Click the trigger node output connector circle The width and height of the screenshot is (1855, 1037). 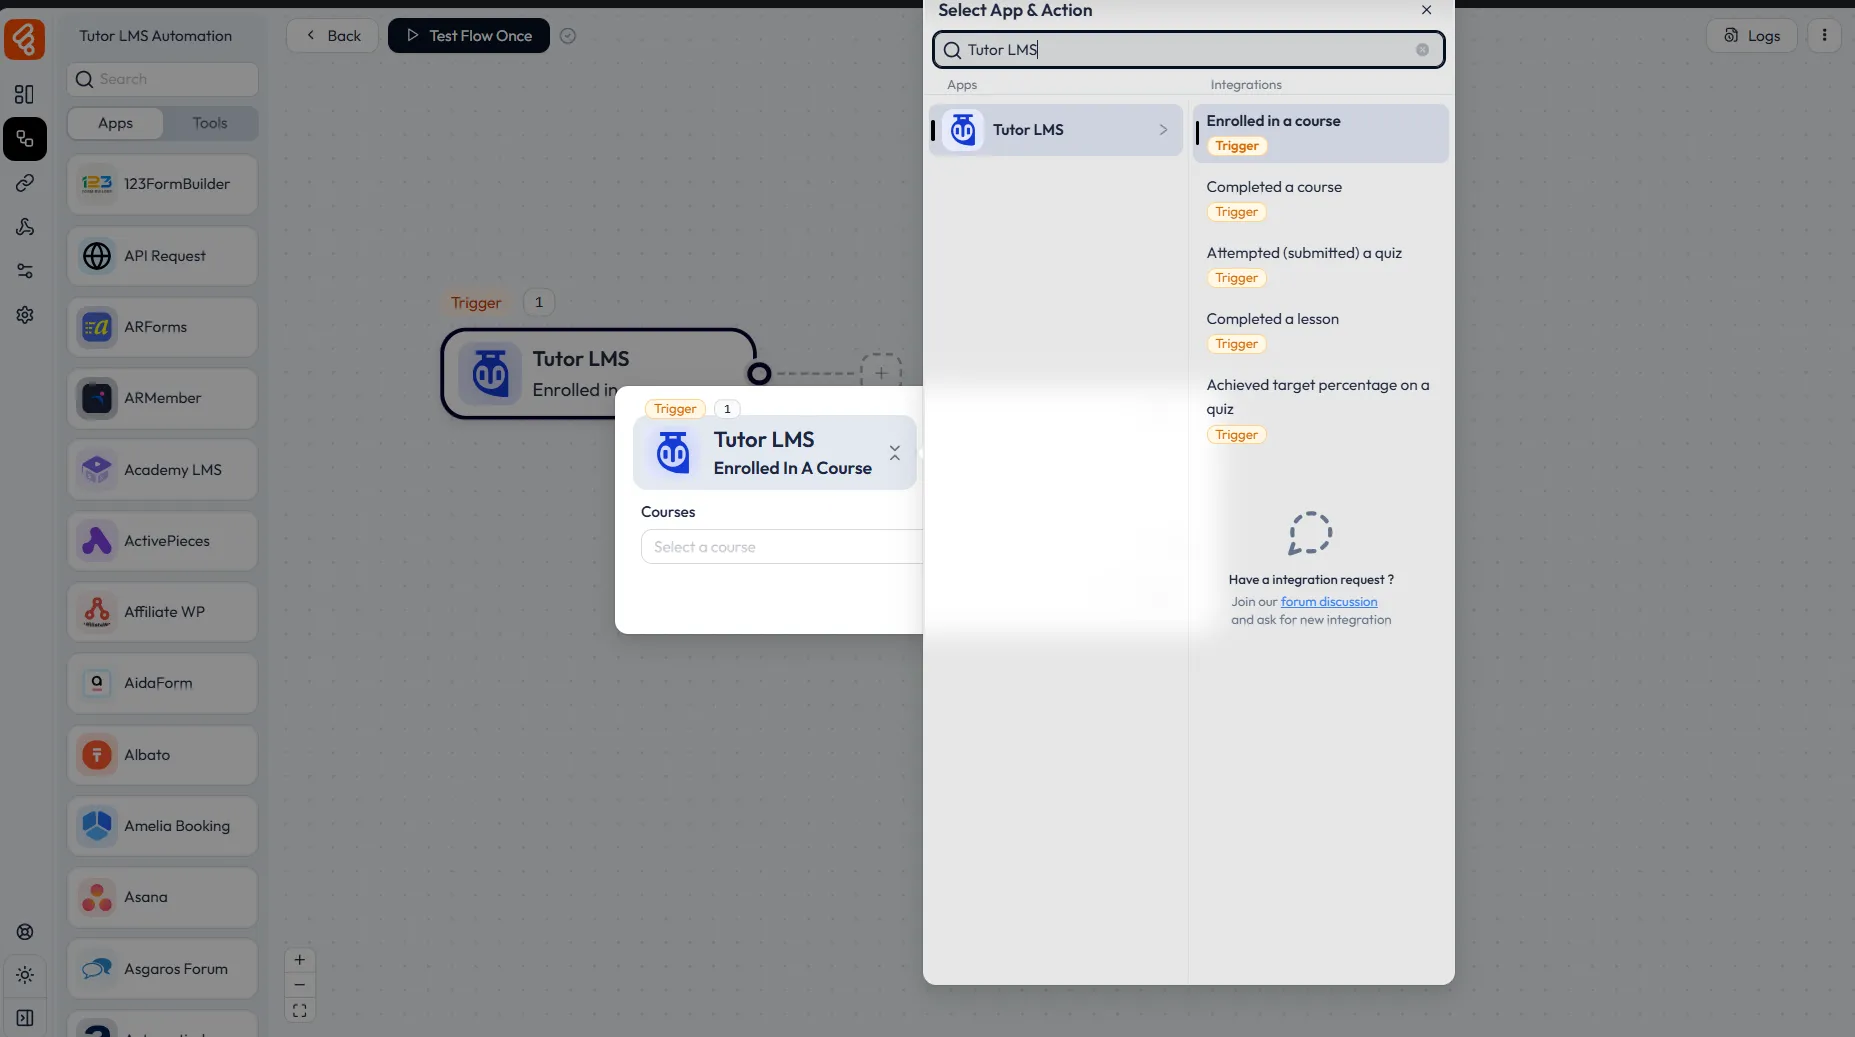[x=759, y=373]
